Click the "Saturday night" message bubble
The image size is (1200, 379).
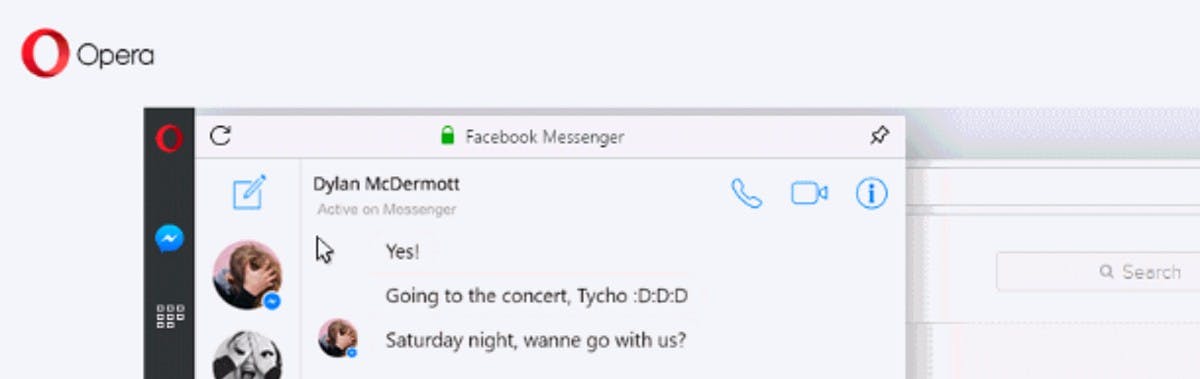[x=535, y=339]
